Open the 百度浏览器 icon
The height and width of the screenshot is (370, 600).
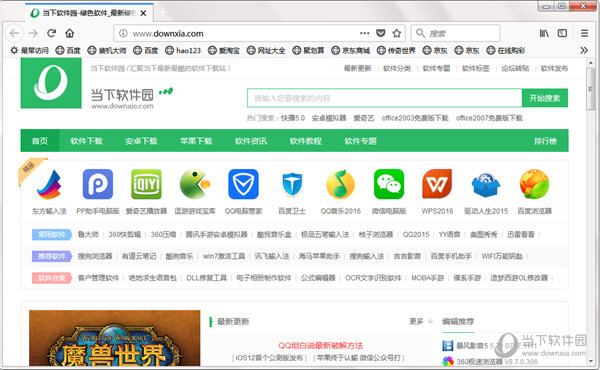coord(534,184)
